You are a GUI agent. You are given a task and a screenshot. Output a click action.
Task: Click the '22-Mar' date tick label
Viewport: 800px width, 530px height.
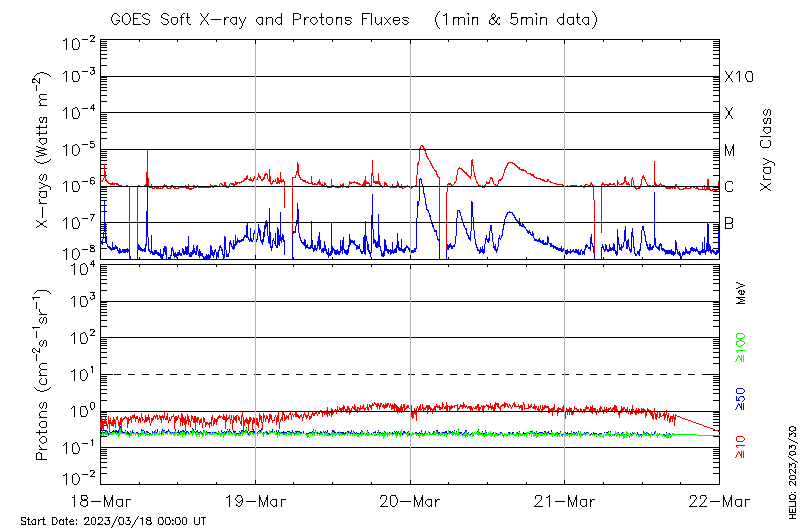tap(719, 501)
